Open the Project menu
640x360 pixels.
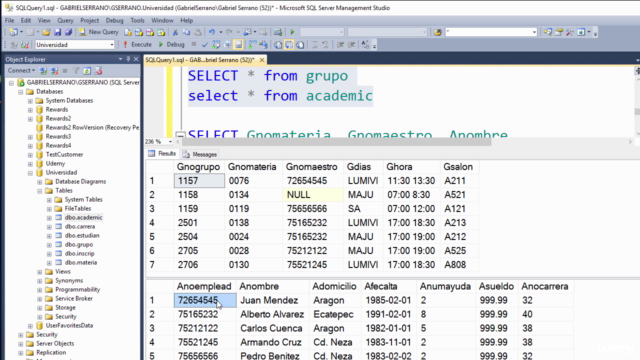tap(89, 20)
